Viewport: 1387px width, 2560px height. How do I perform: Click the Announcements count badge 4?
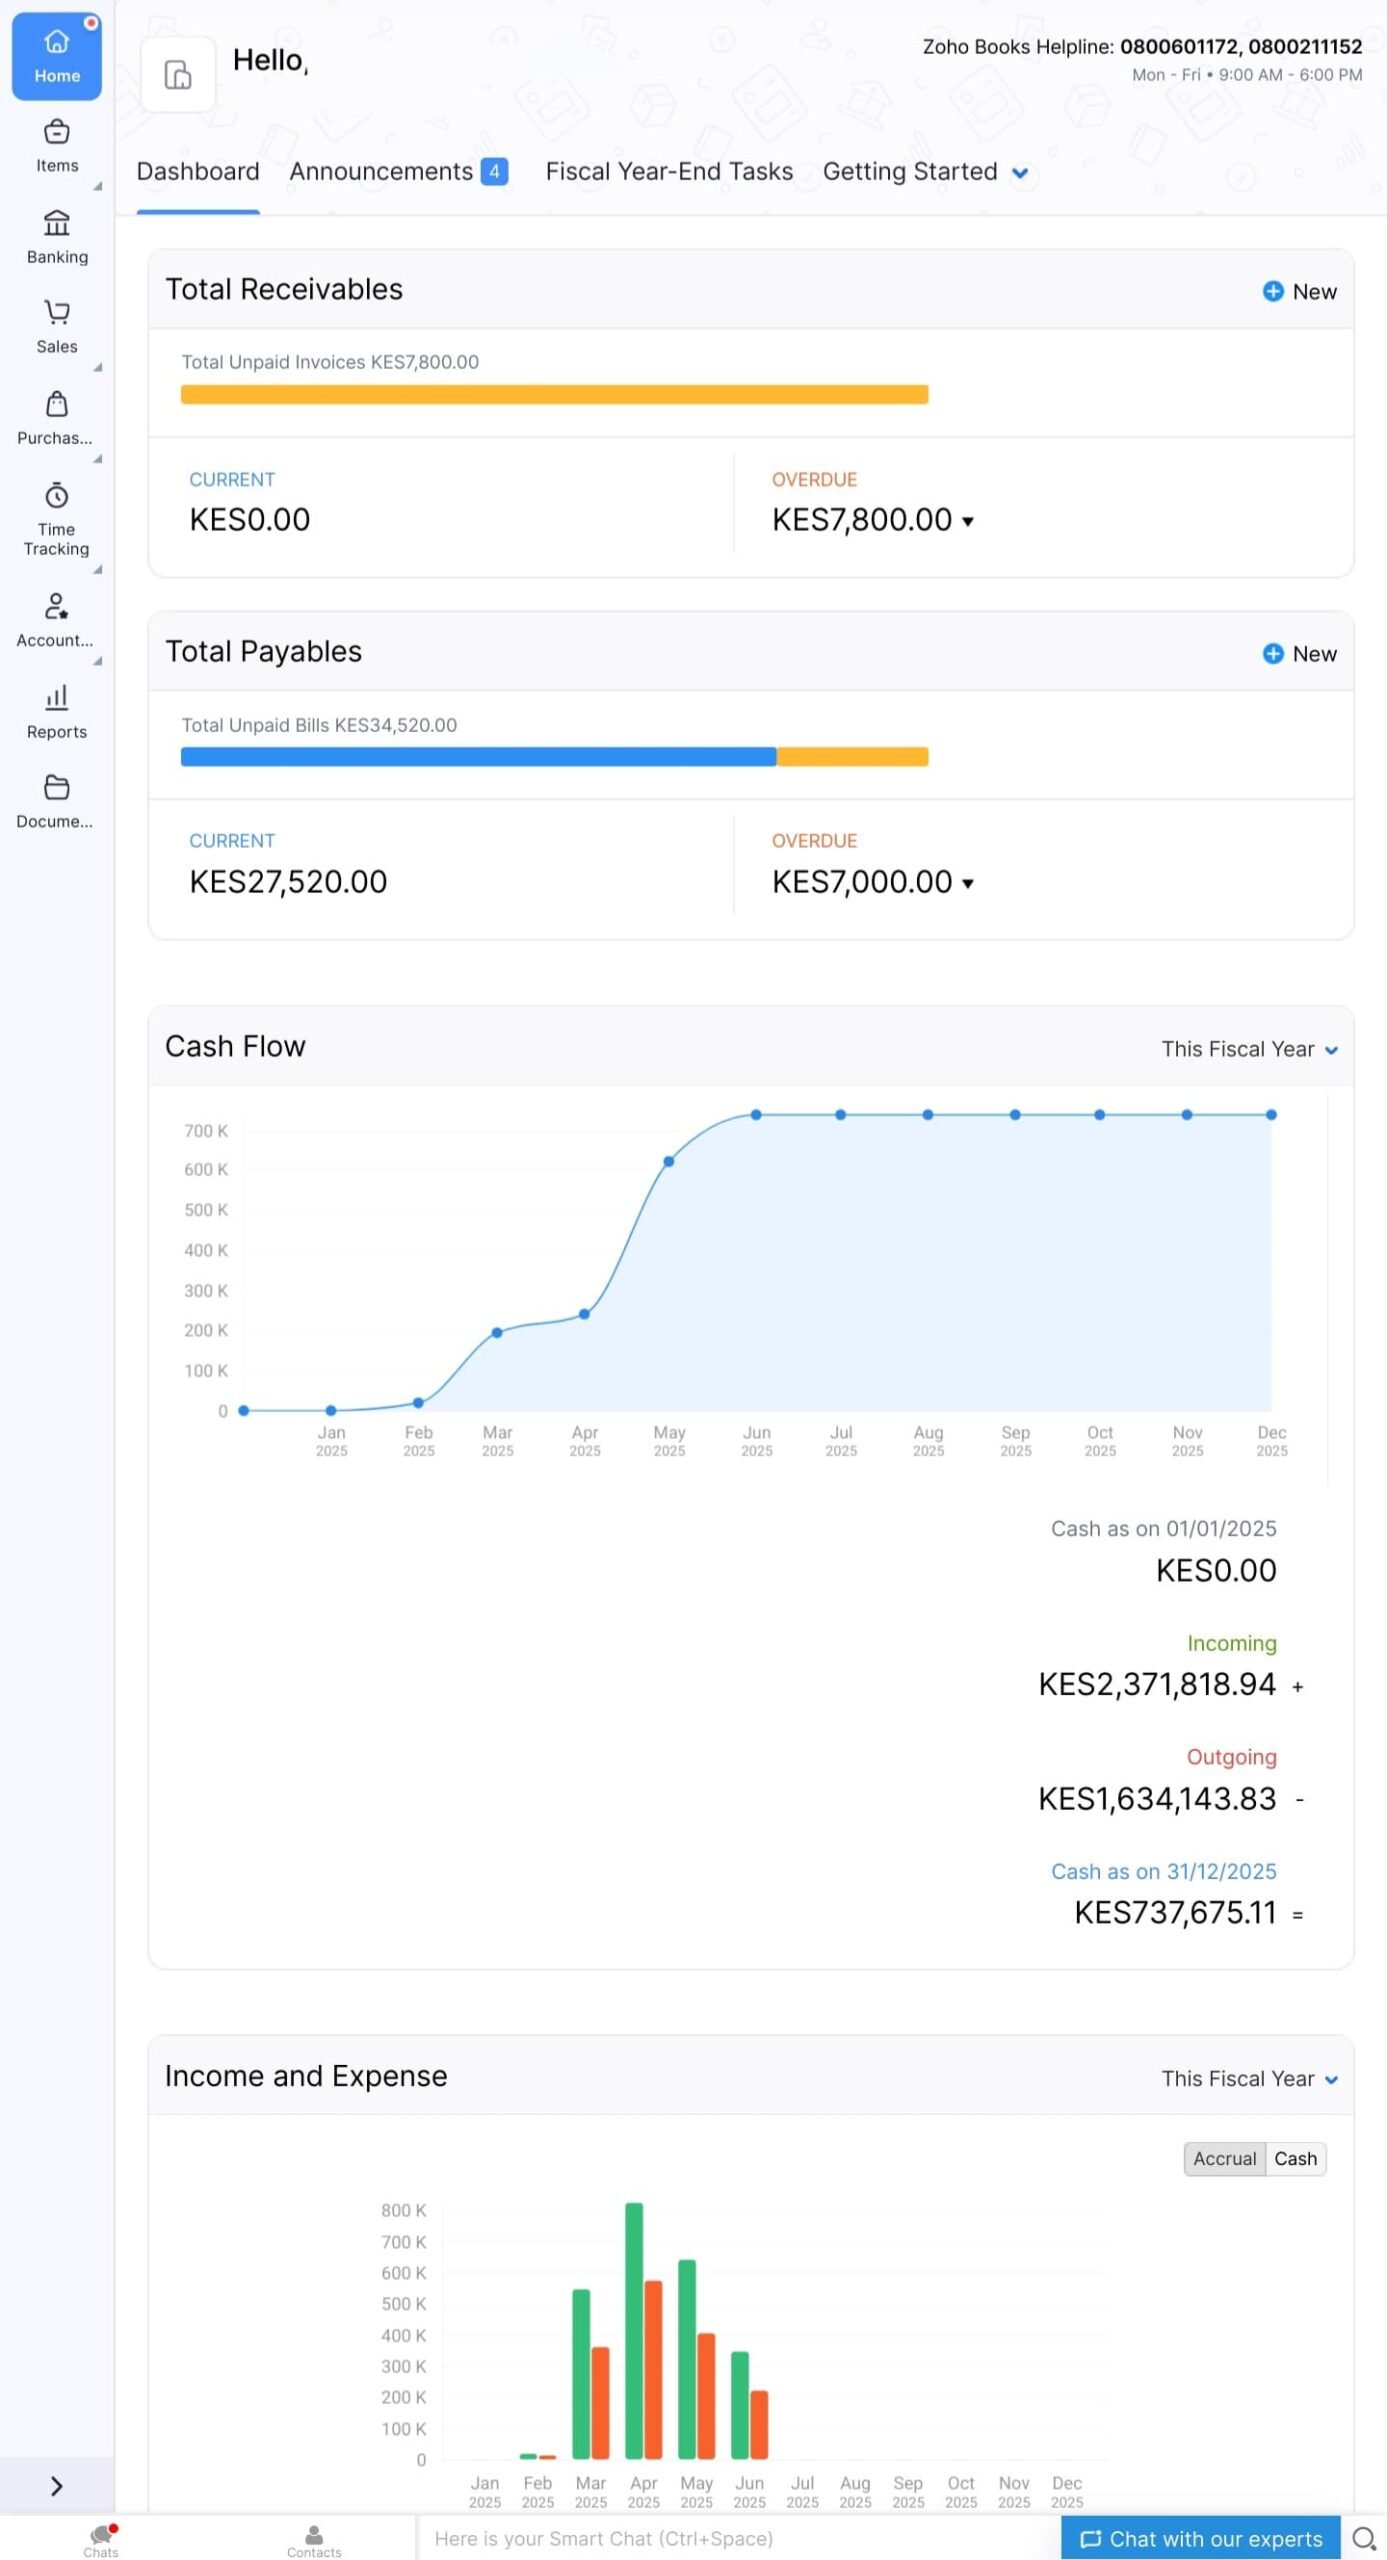[x=494, y=172]
